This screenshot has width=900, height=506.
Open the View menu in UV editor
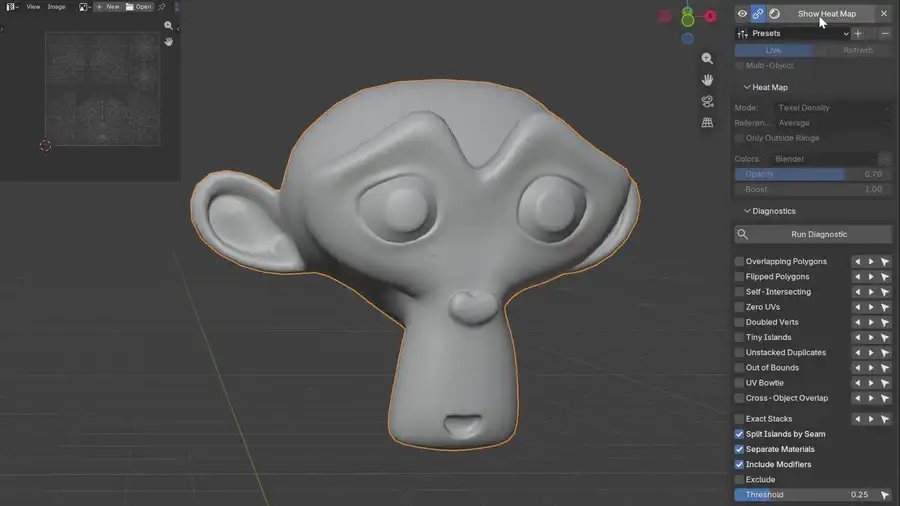click(33, 7)
